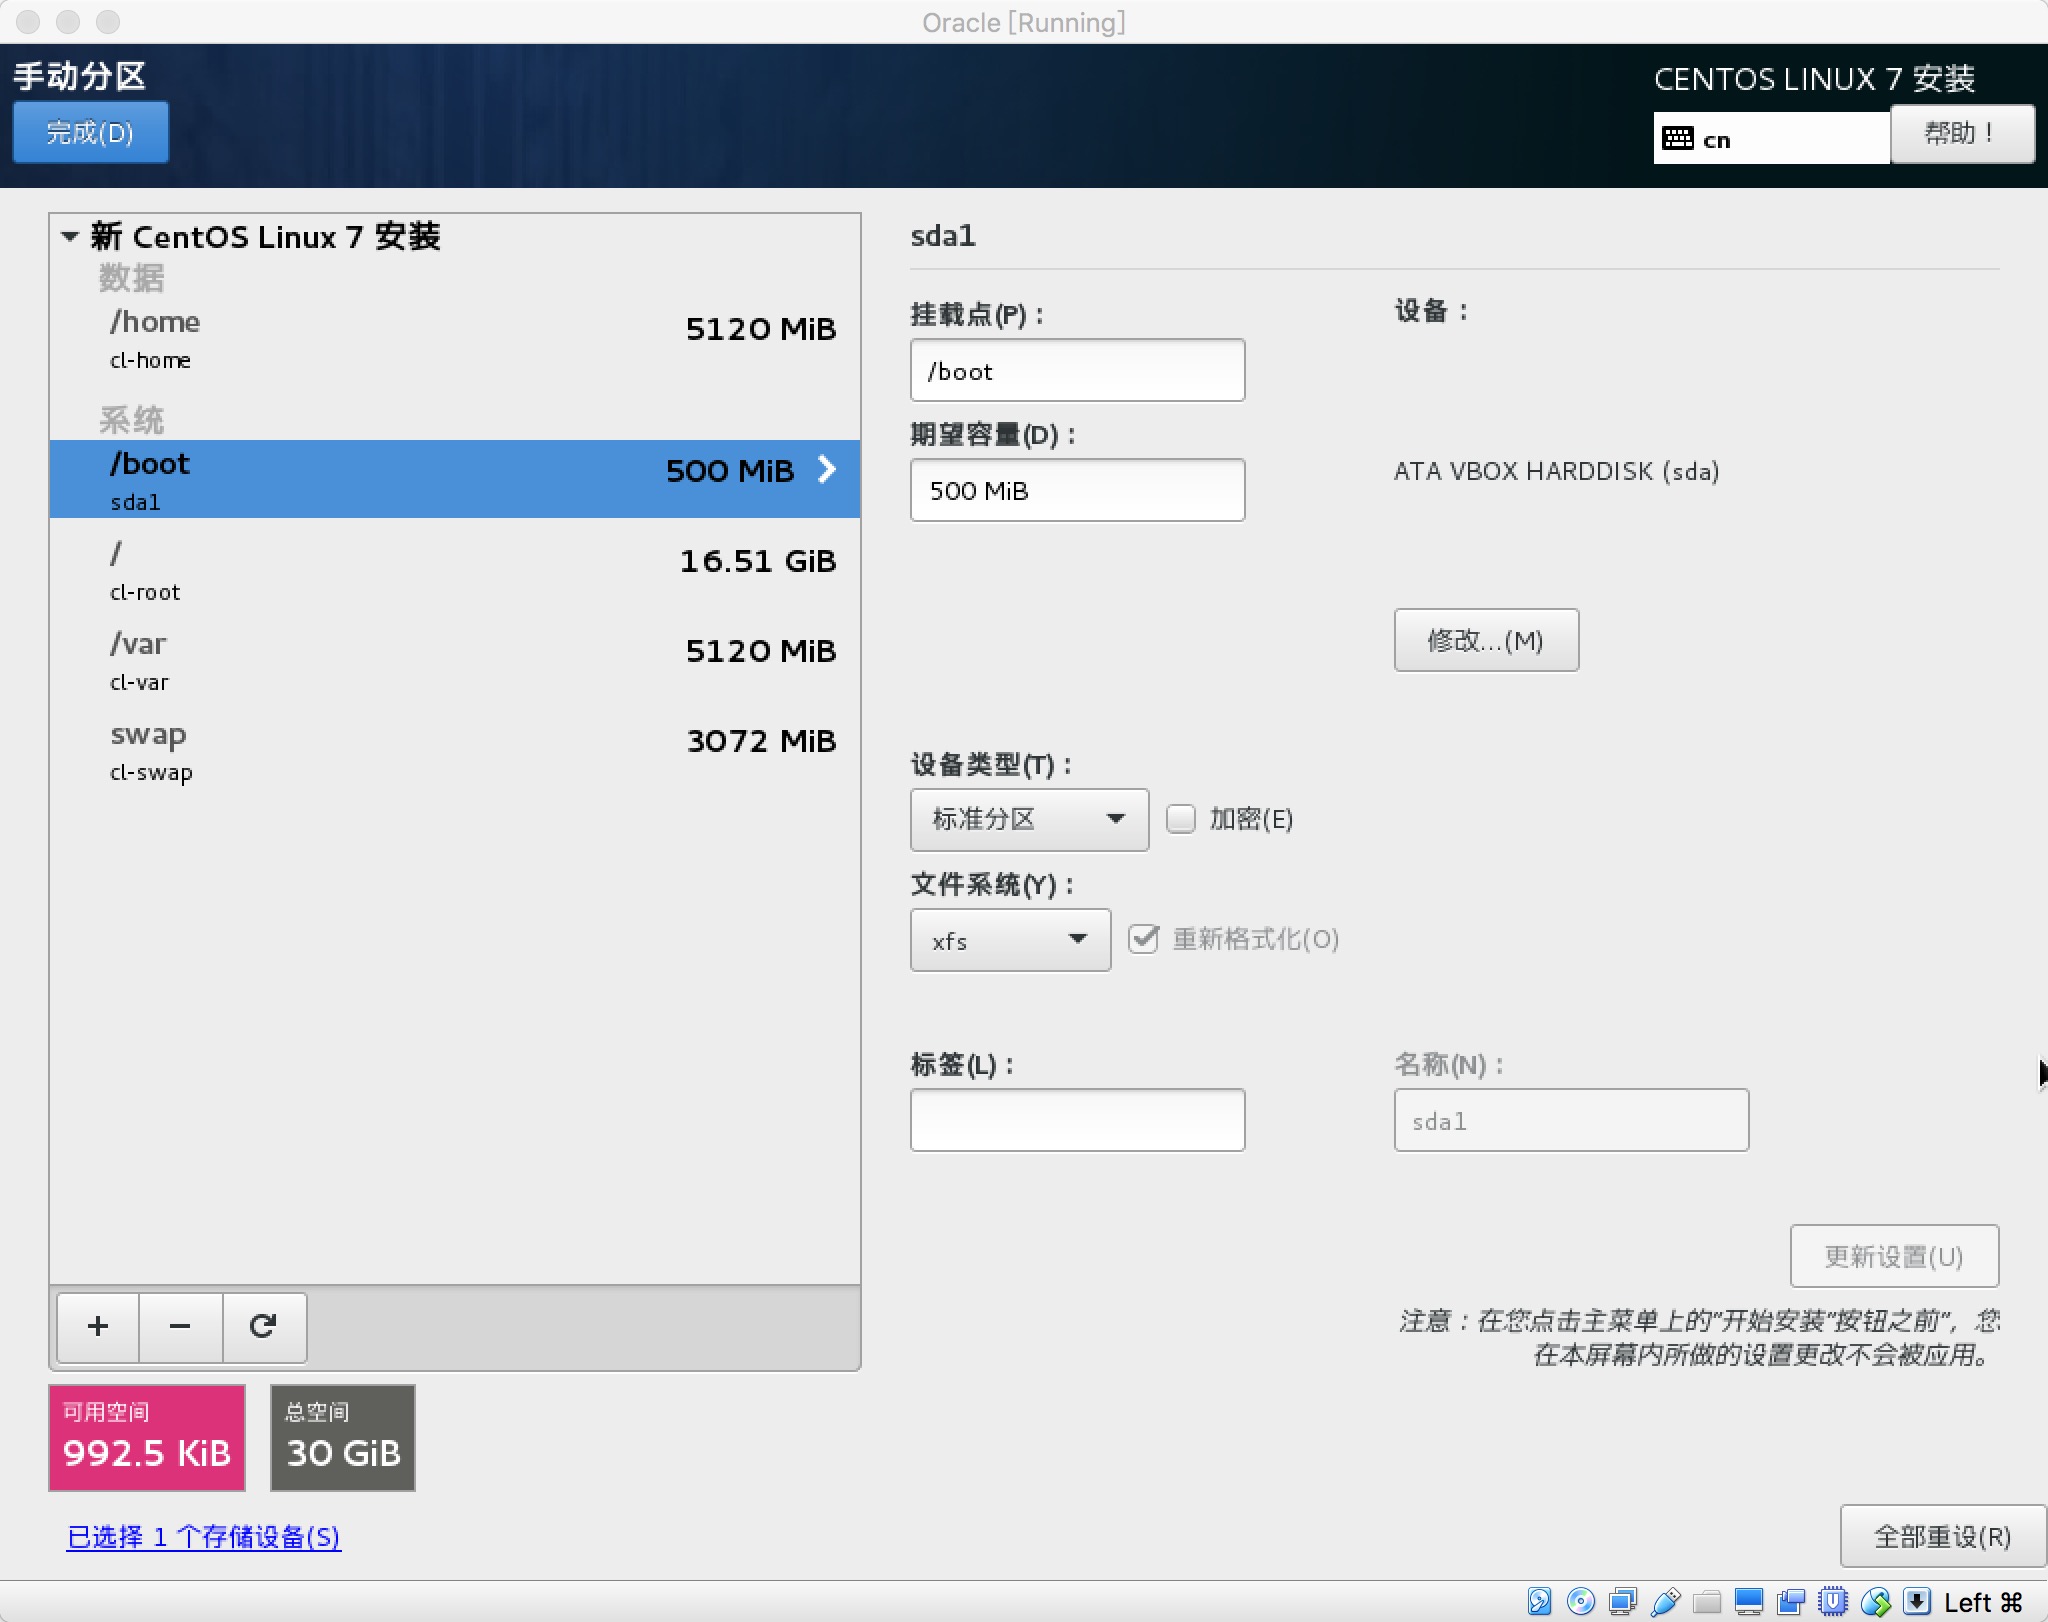Viewport: 2048px width, 1622px height.
Task: Toggle the encrypt (加密) checkbox
Action: pyautogui.click(x=1181, y=819)
